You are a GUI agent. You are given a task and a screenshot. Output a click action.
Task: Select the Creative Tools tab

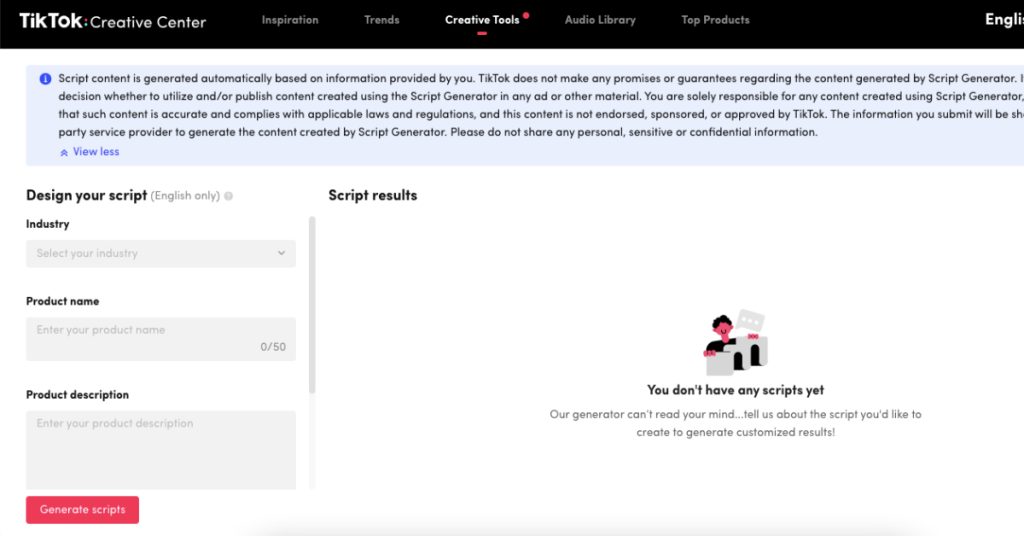[482, 20]
